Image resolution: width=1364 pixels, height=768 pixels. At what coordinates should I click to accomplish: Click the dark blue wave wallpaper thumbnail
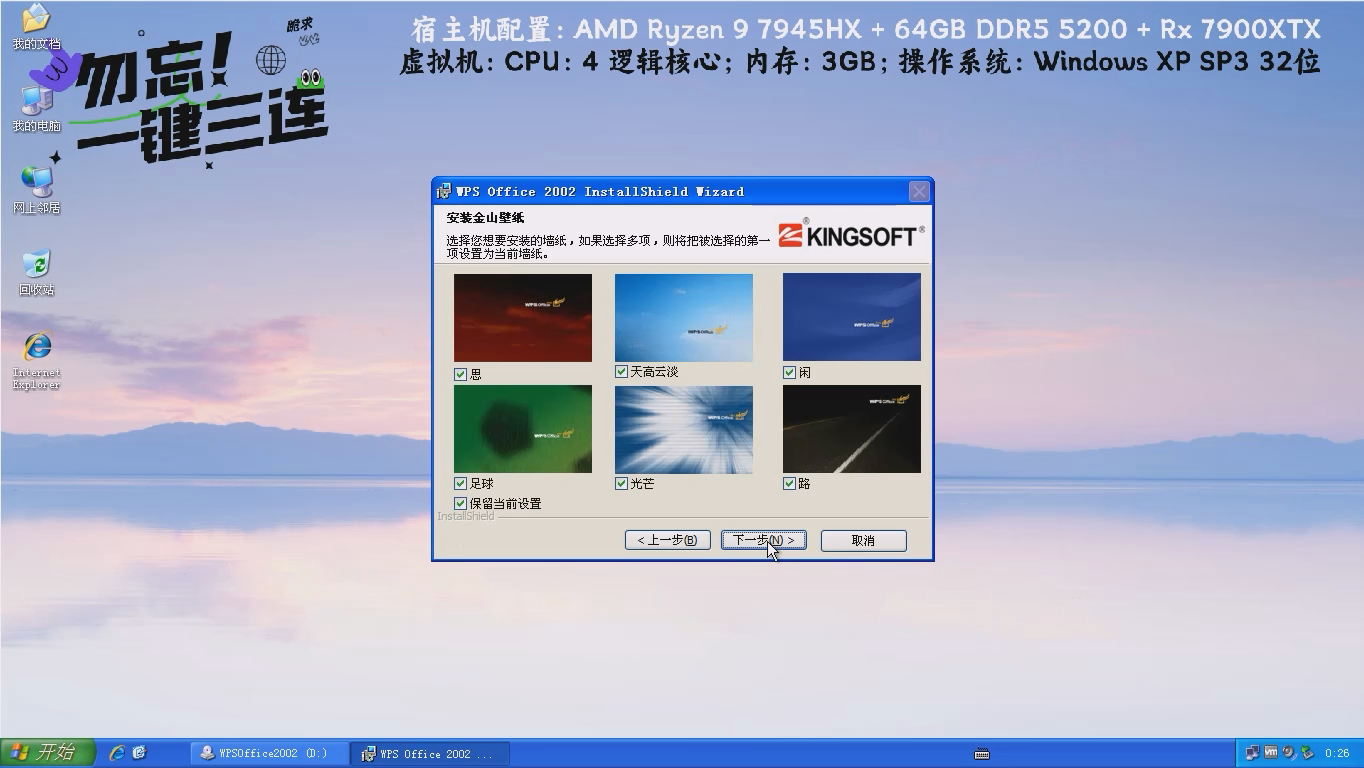tap(852, 317)
